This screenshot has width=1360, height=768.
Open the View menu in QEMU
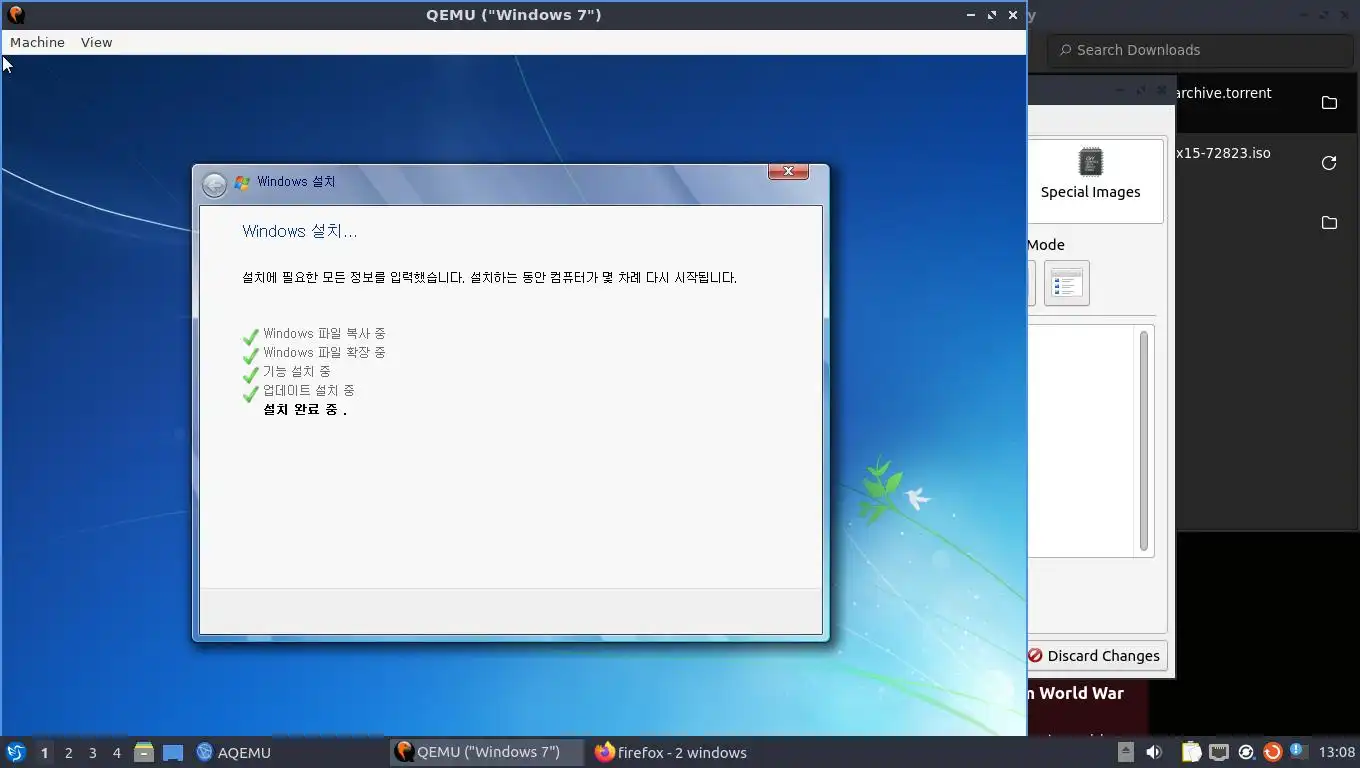click(96, 42)
